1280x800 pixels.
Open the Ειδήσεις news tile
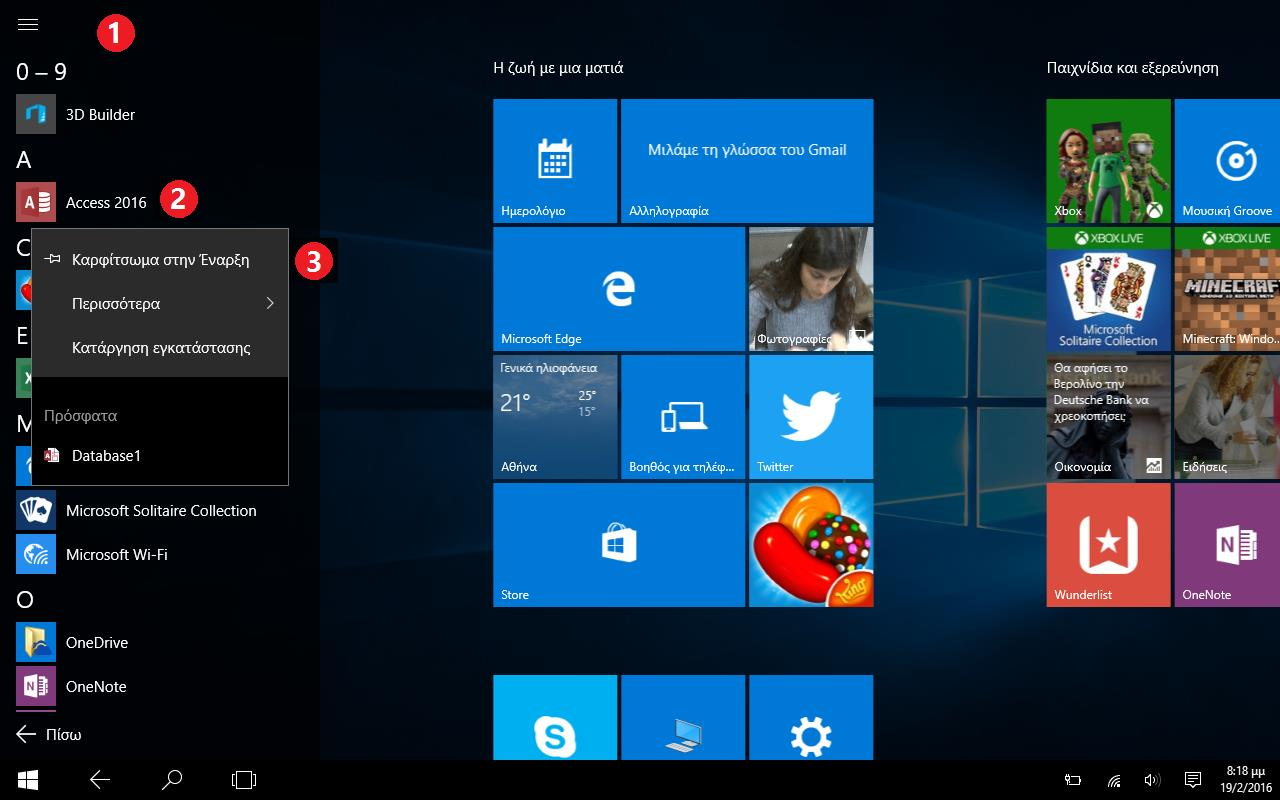coord(1227,417)
